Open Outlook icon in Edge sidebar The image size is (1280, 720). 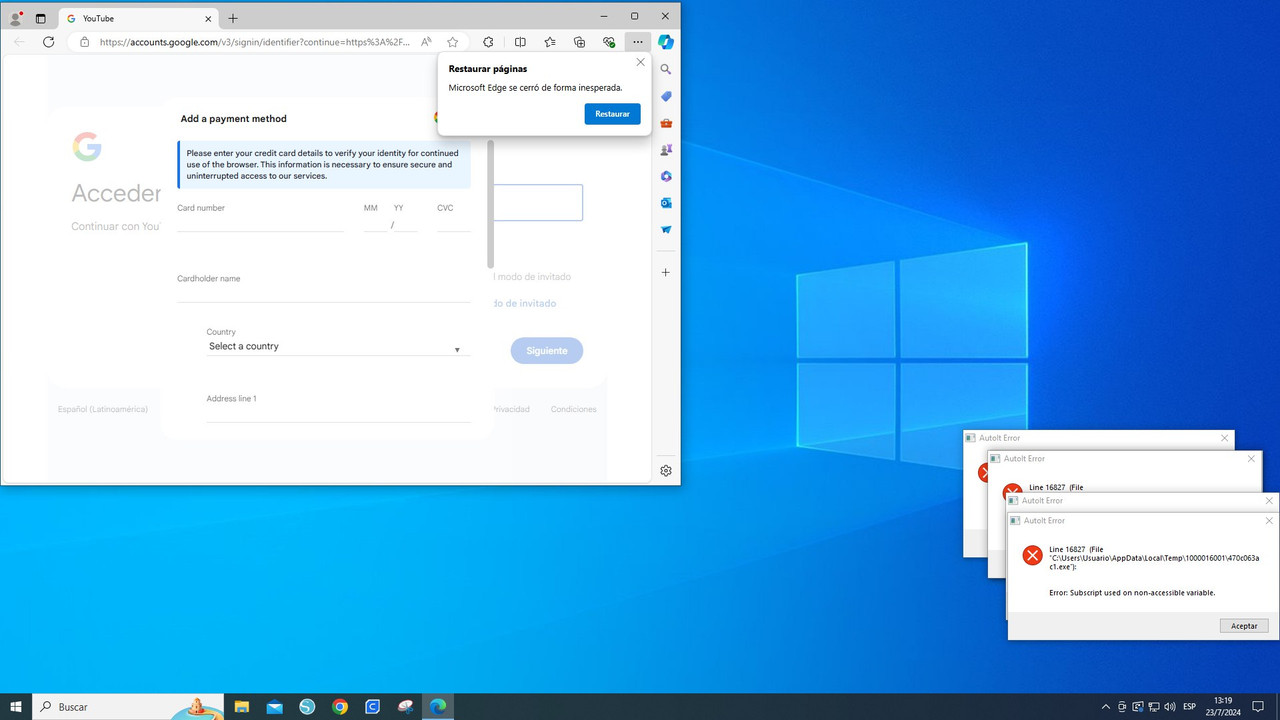click(666, 203)
